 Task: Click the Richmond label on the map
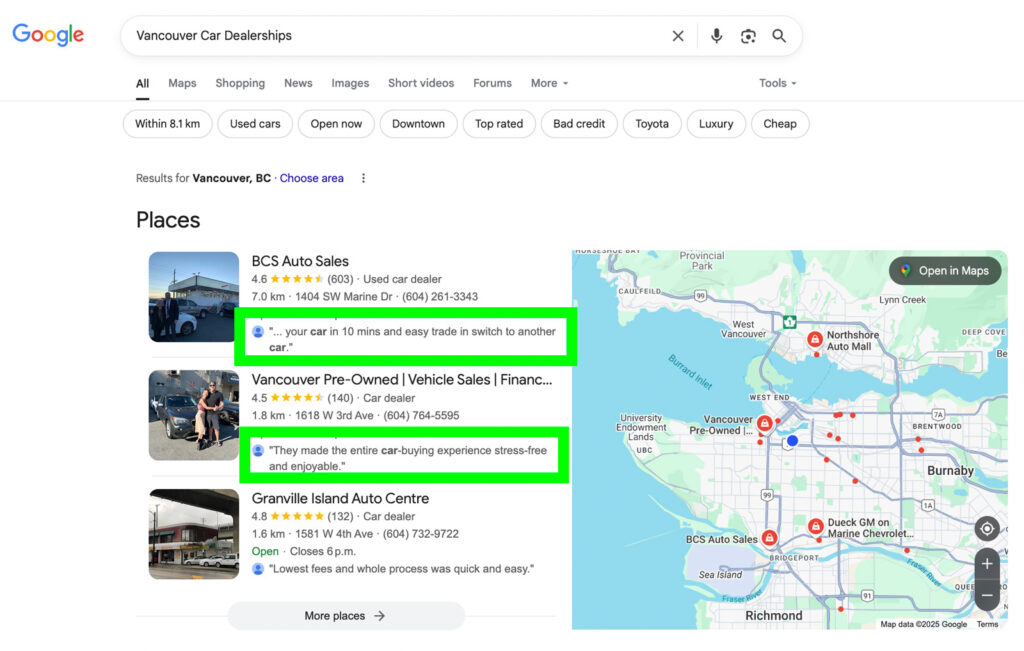[x=774, y=616]
